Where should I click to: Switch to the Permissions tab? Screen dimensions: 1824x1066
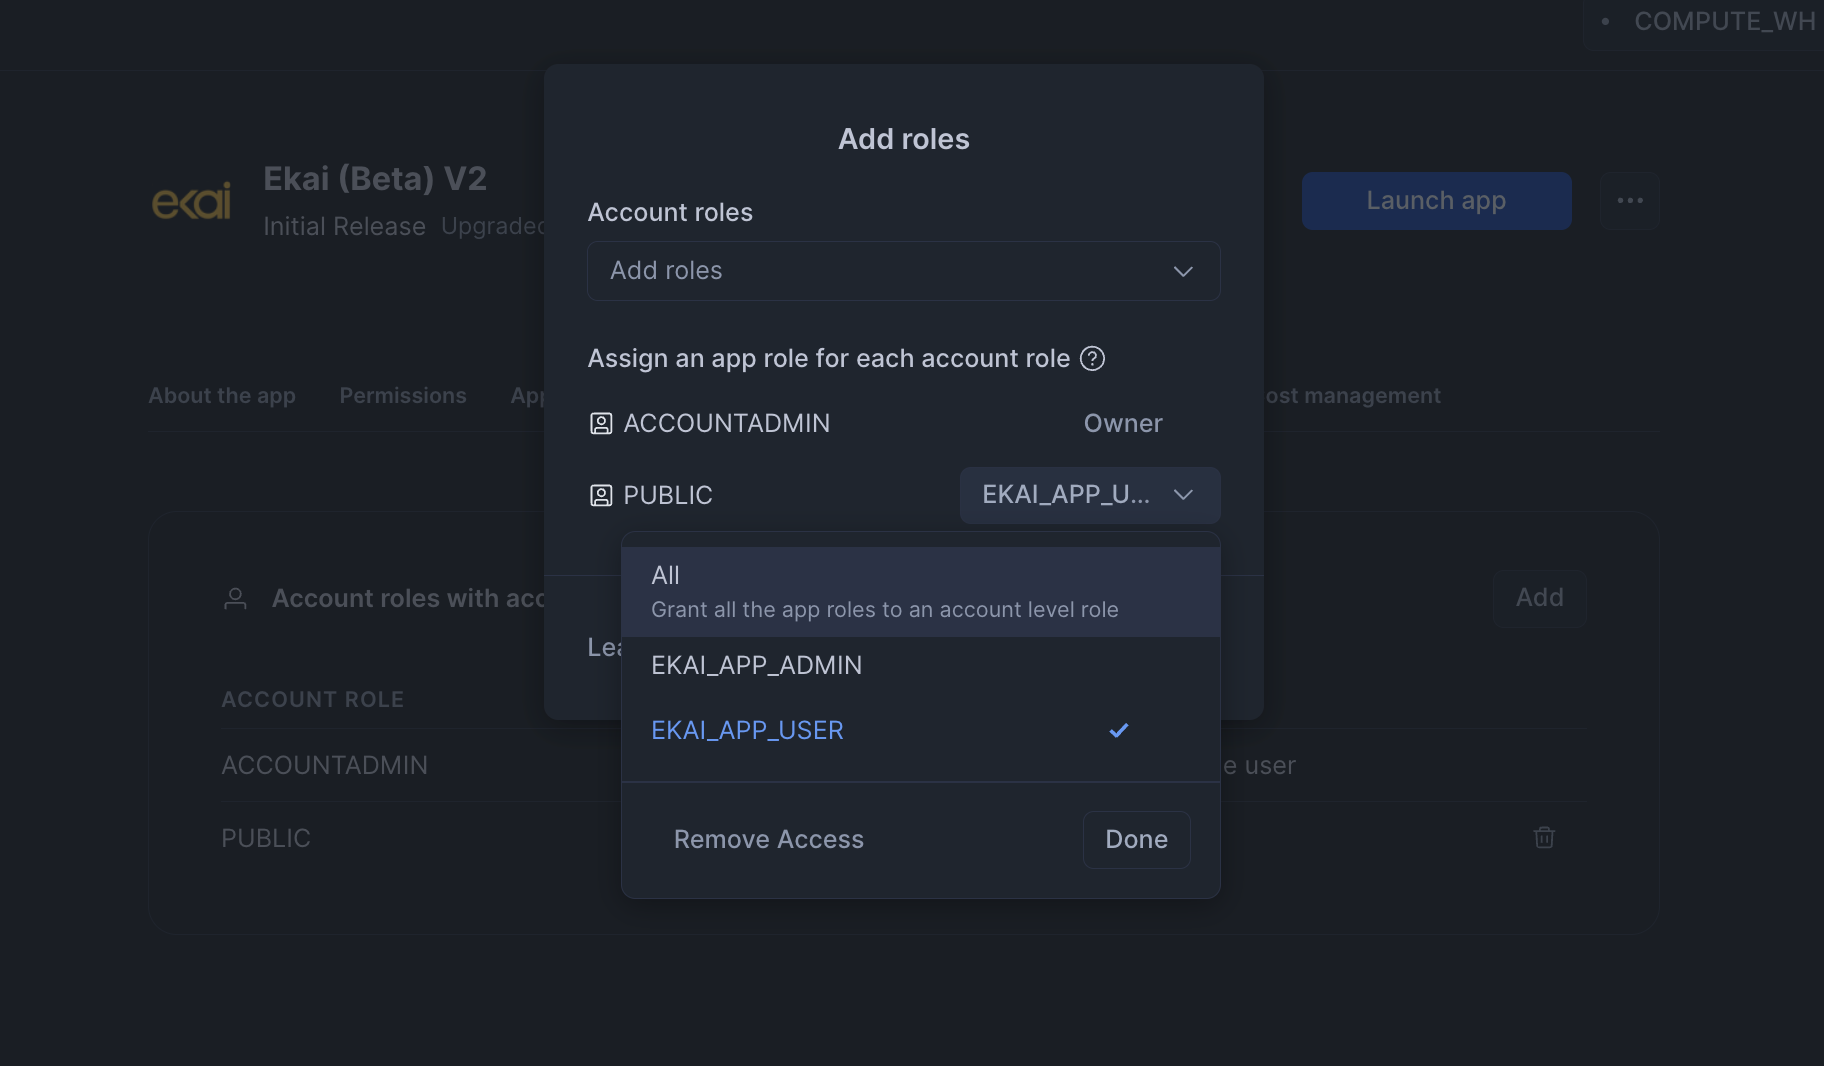click(403, 396)
